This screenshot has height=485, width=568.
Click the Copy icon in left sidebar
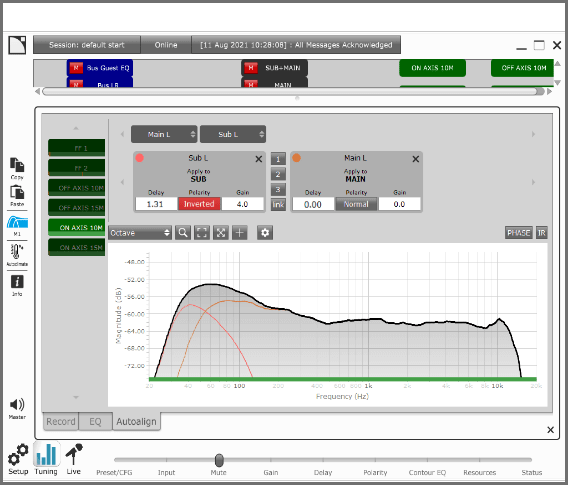pos(17,165)
